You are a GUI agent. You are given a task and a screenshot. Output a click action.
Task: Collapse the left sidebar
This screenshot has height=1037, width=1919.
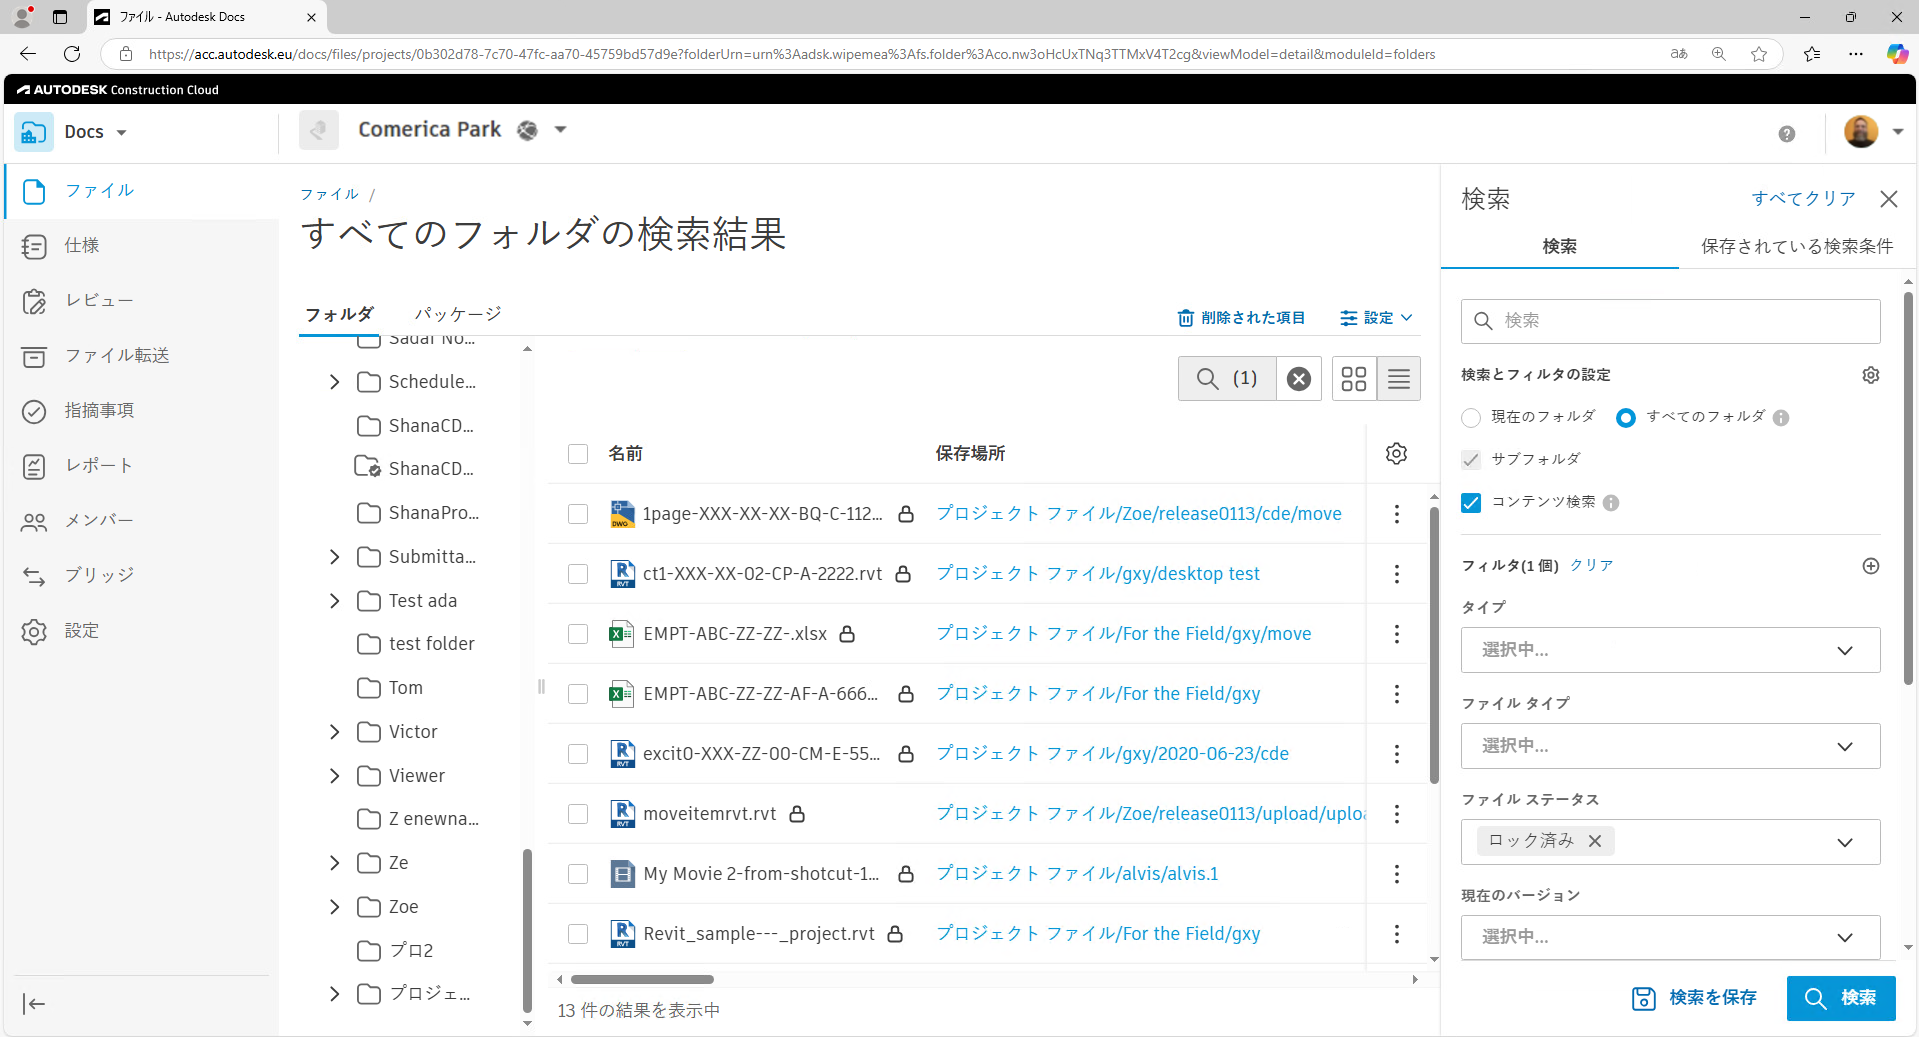pyautogui.click(x=33, y=1004)
